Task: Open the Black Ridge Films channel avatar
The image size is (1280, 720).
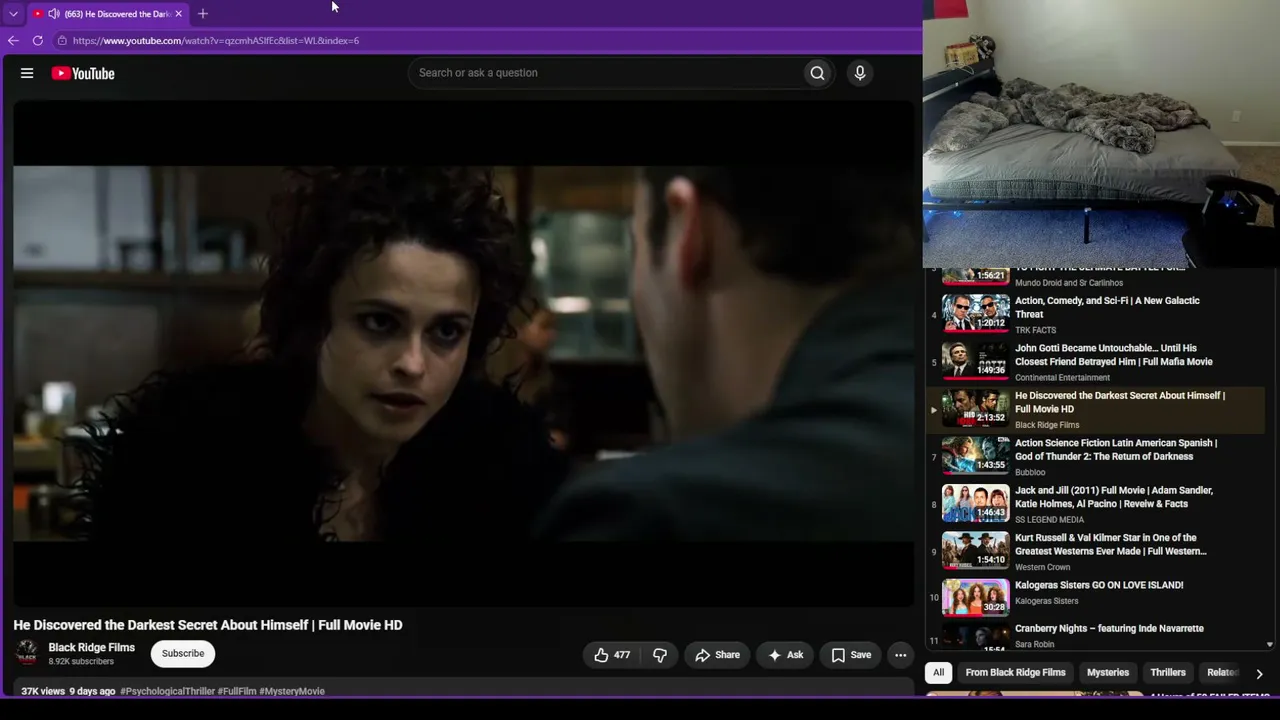Action: click(27, 653)
